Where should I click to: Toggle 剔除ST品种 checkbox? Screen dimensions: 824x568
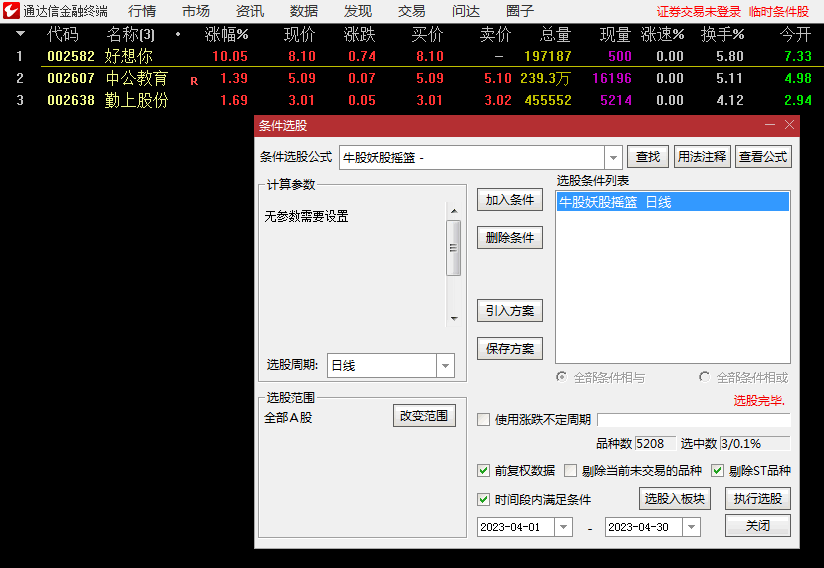pos(717,470)
